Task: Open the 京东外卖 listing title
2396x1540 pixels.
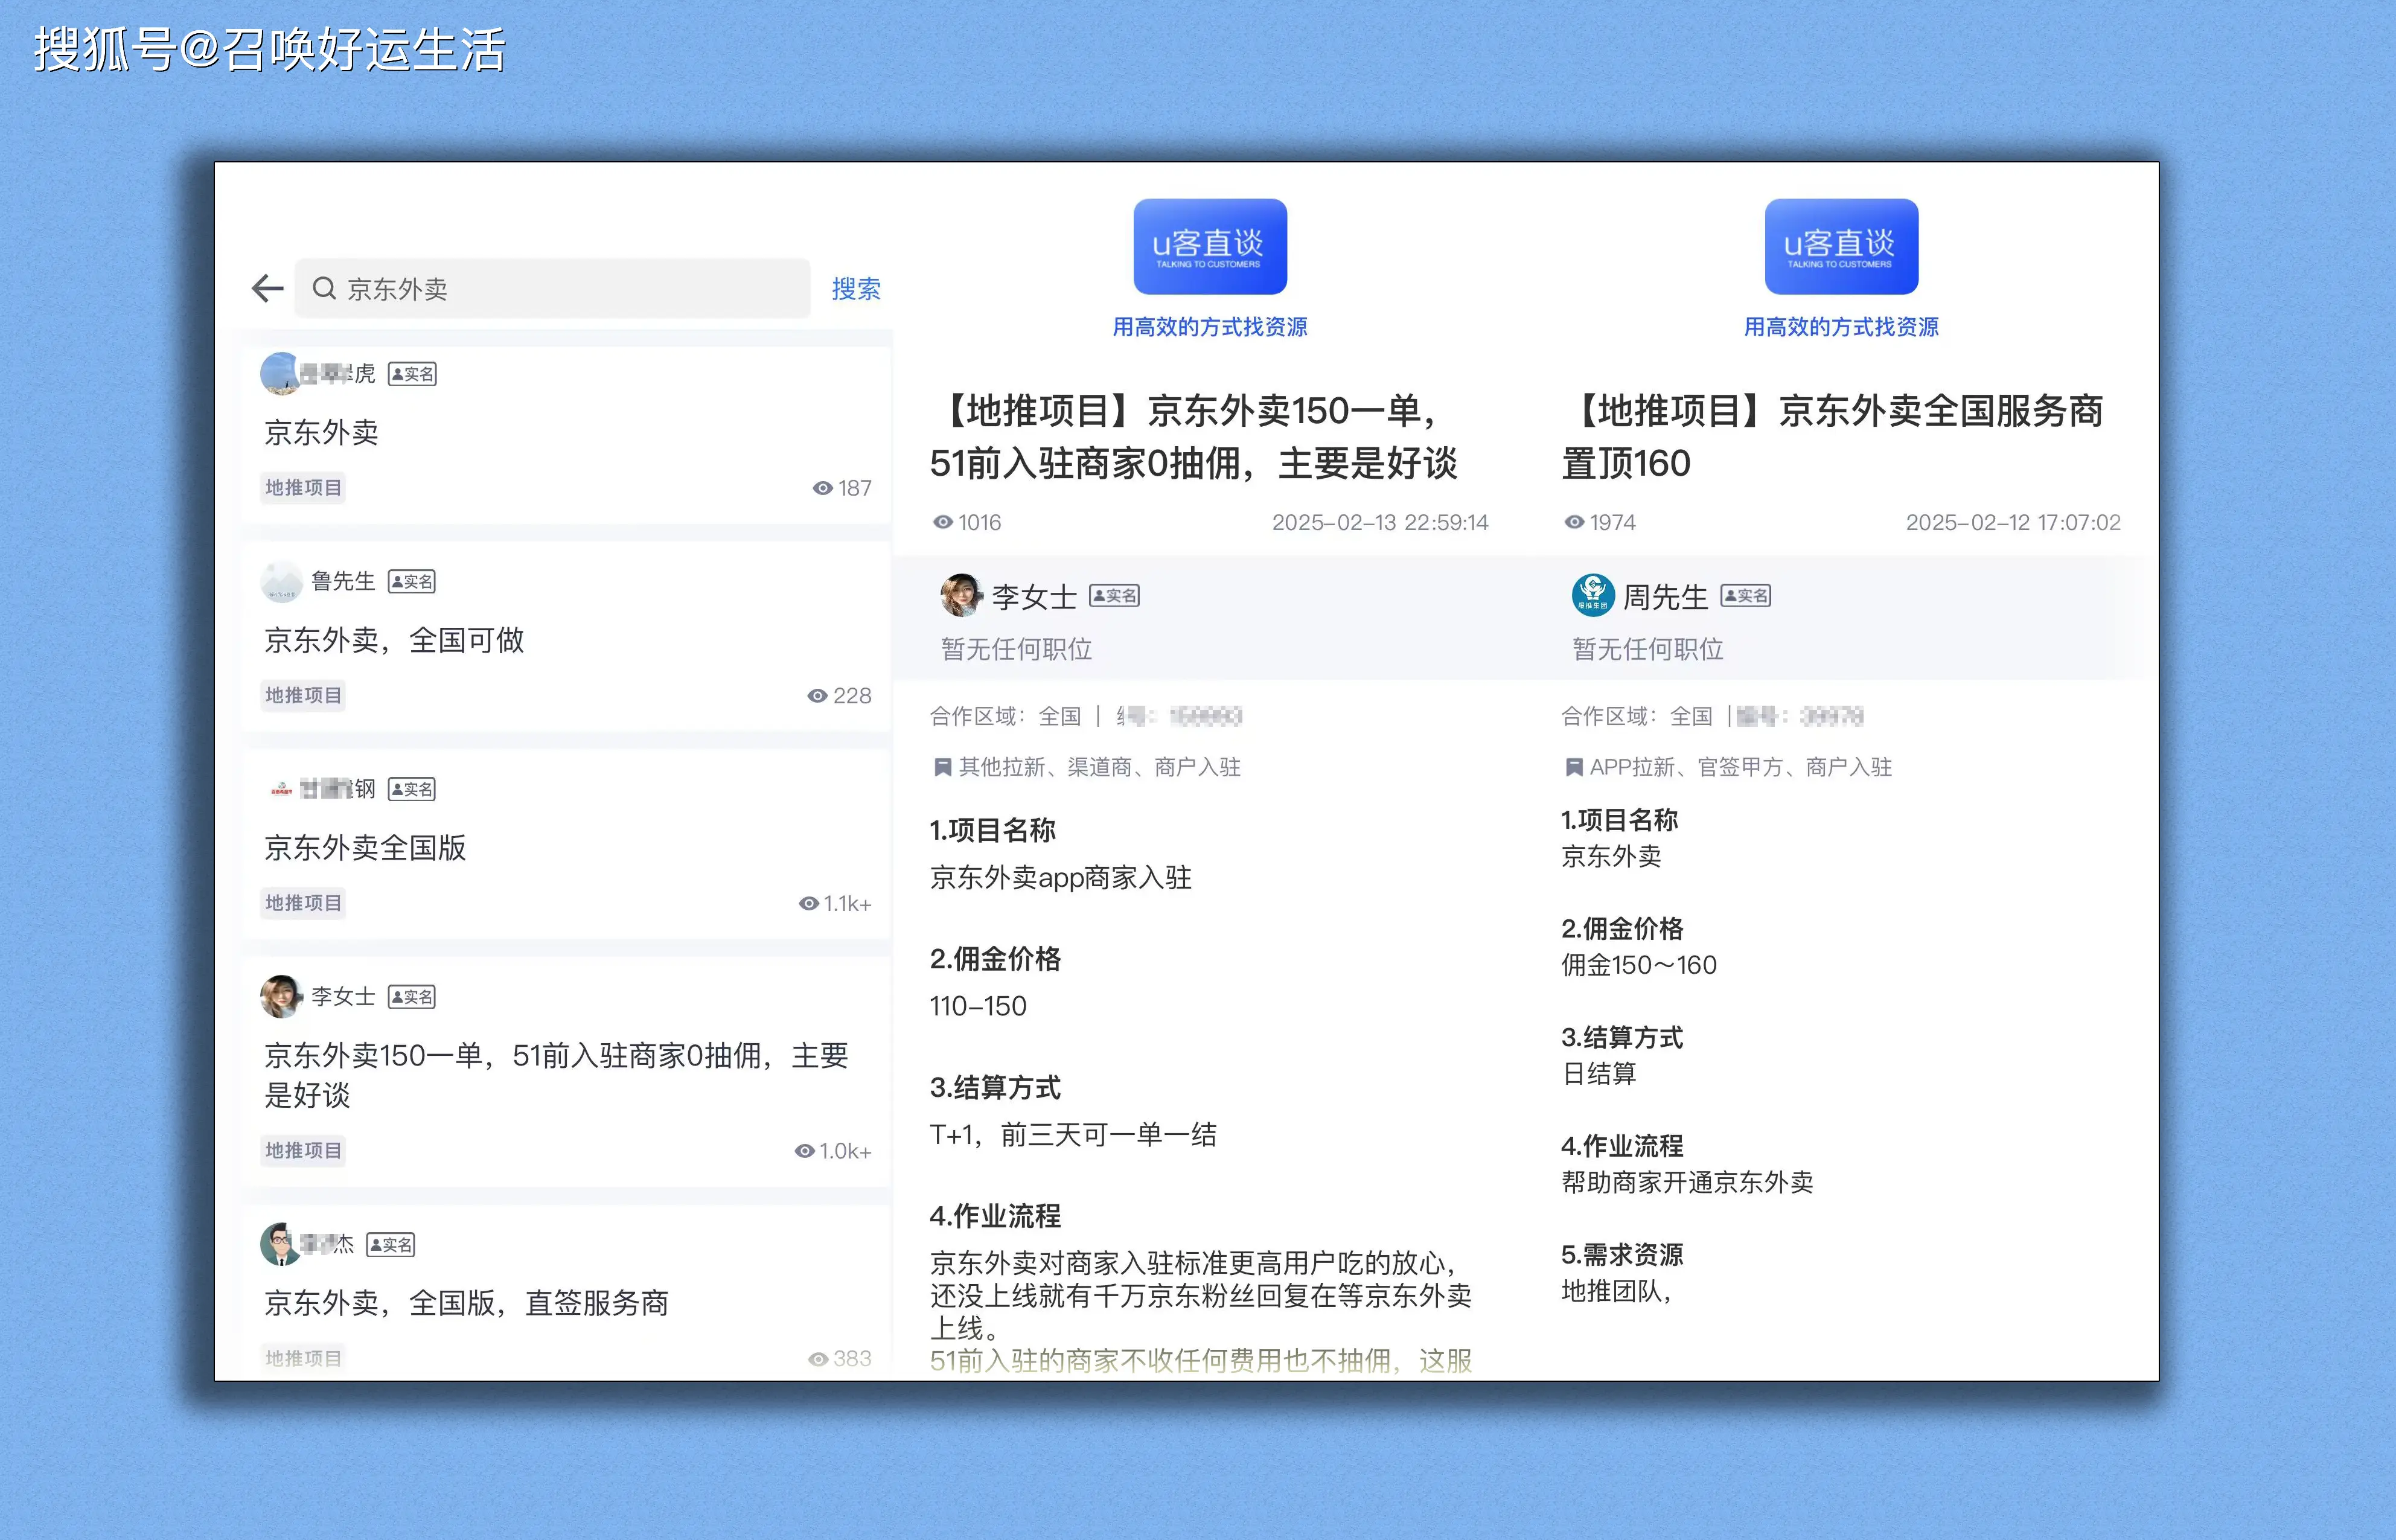Action: point(321,432)
